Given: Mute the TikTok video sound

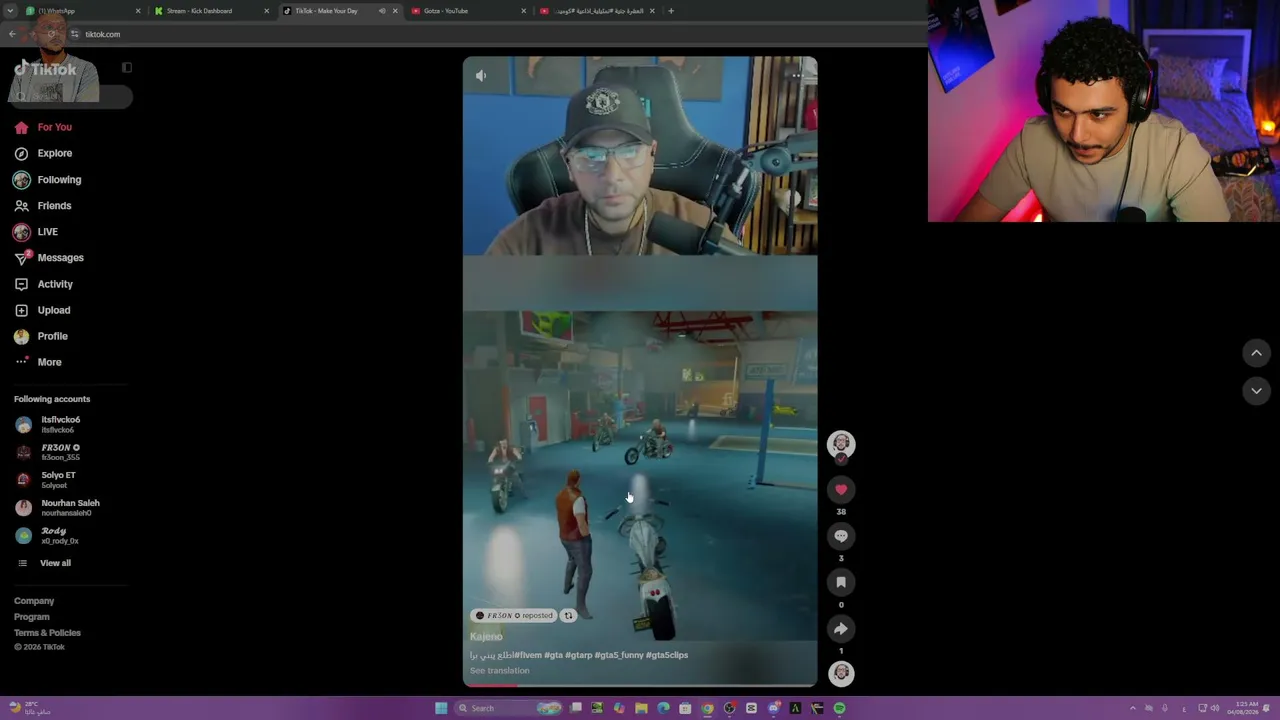Looking at the screenshot, I should 481,76.
